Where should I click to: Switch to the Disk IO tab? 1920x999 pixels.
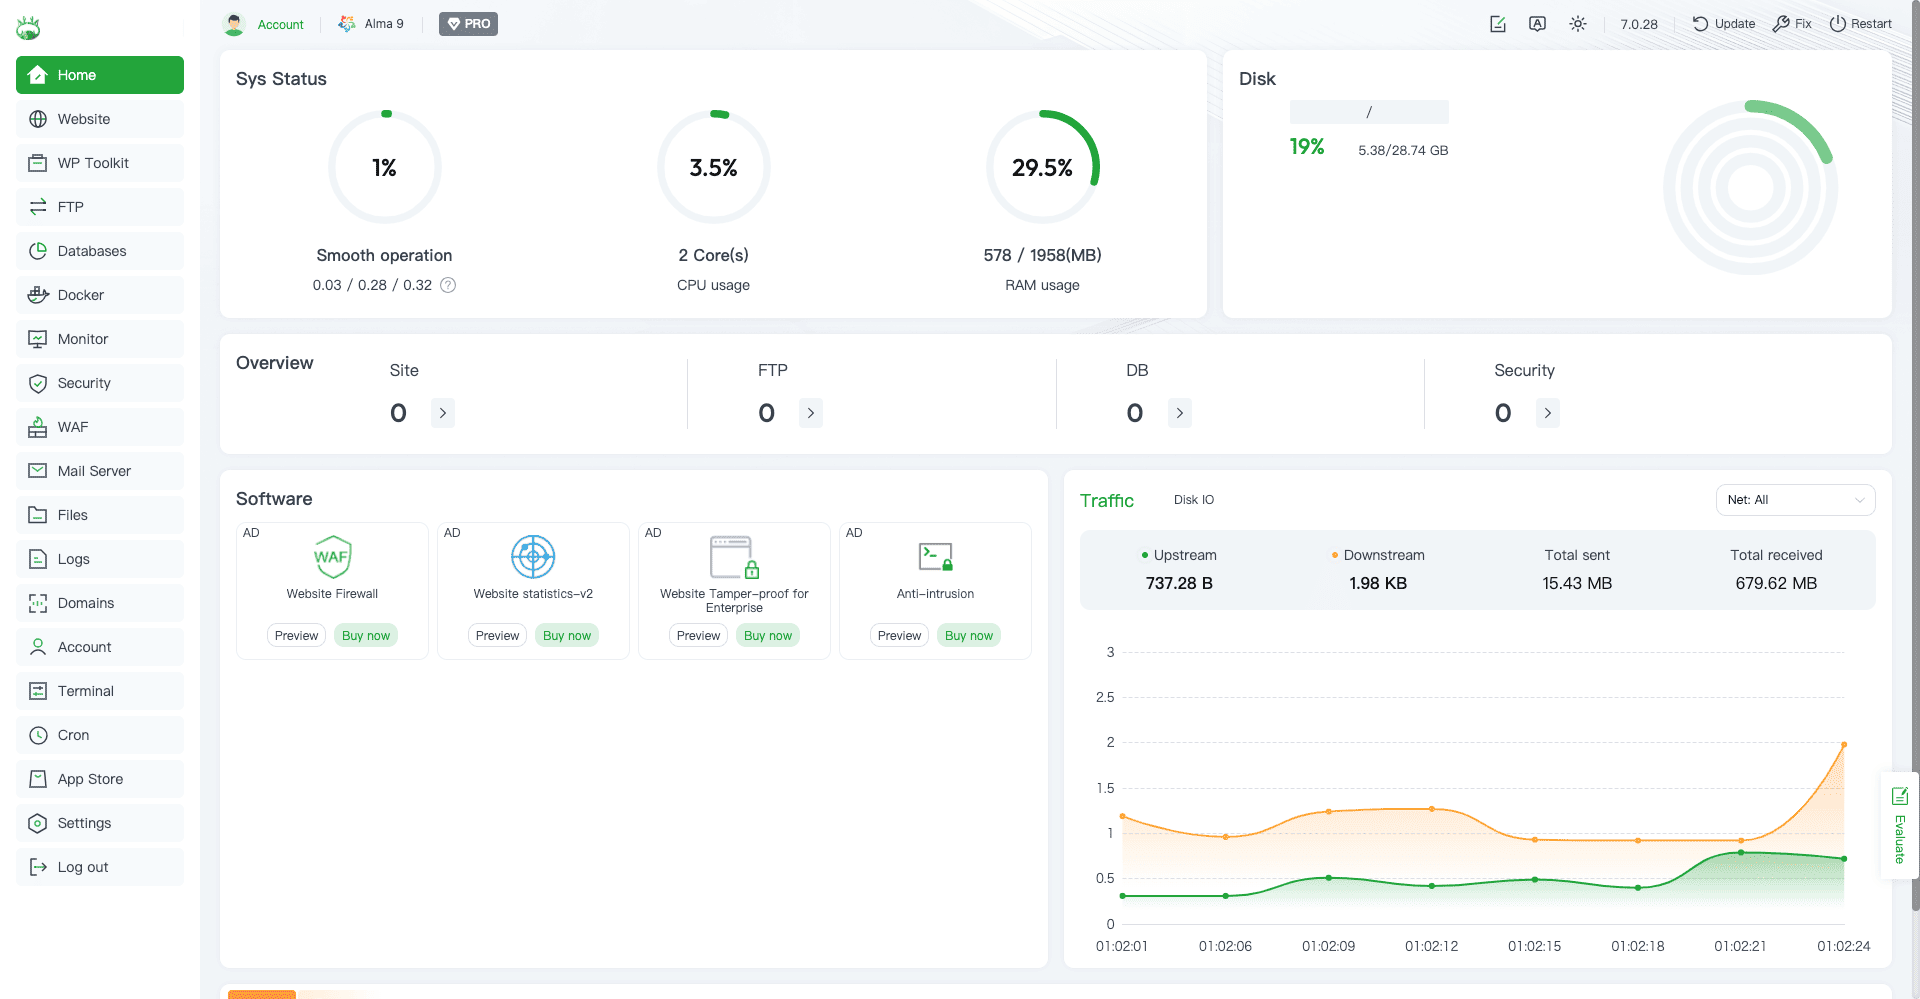click(1193, 500)
